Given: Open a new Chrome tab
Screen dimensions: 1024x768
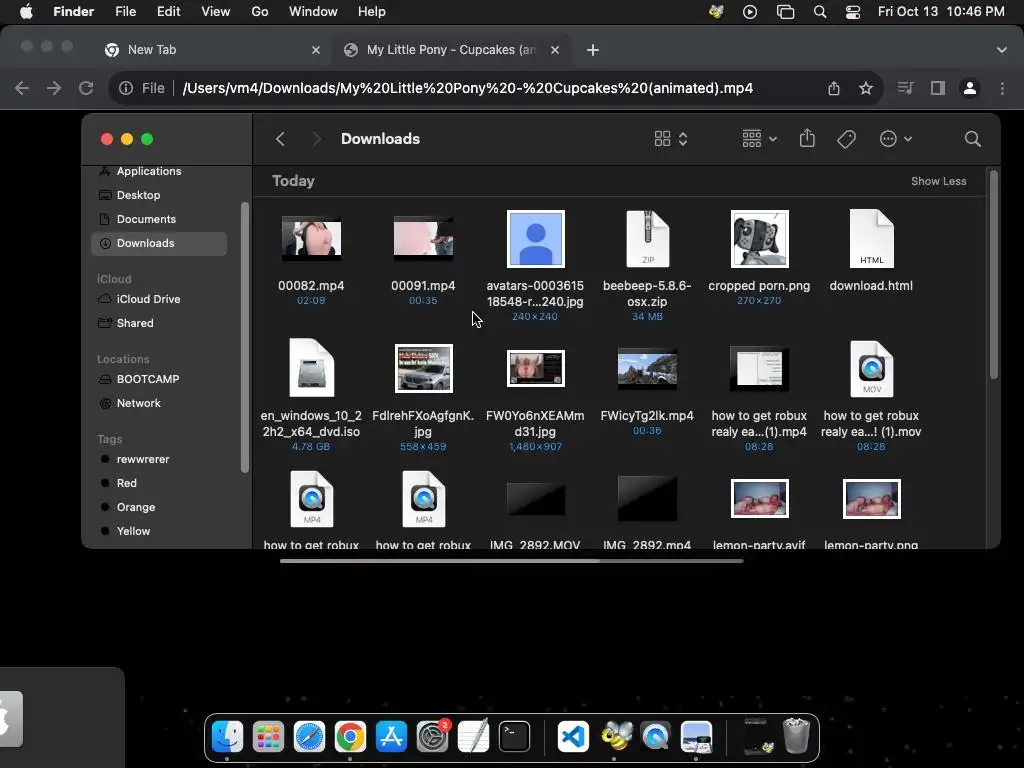Looking at the screenshot, I should click(592, 50).
